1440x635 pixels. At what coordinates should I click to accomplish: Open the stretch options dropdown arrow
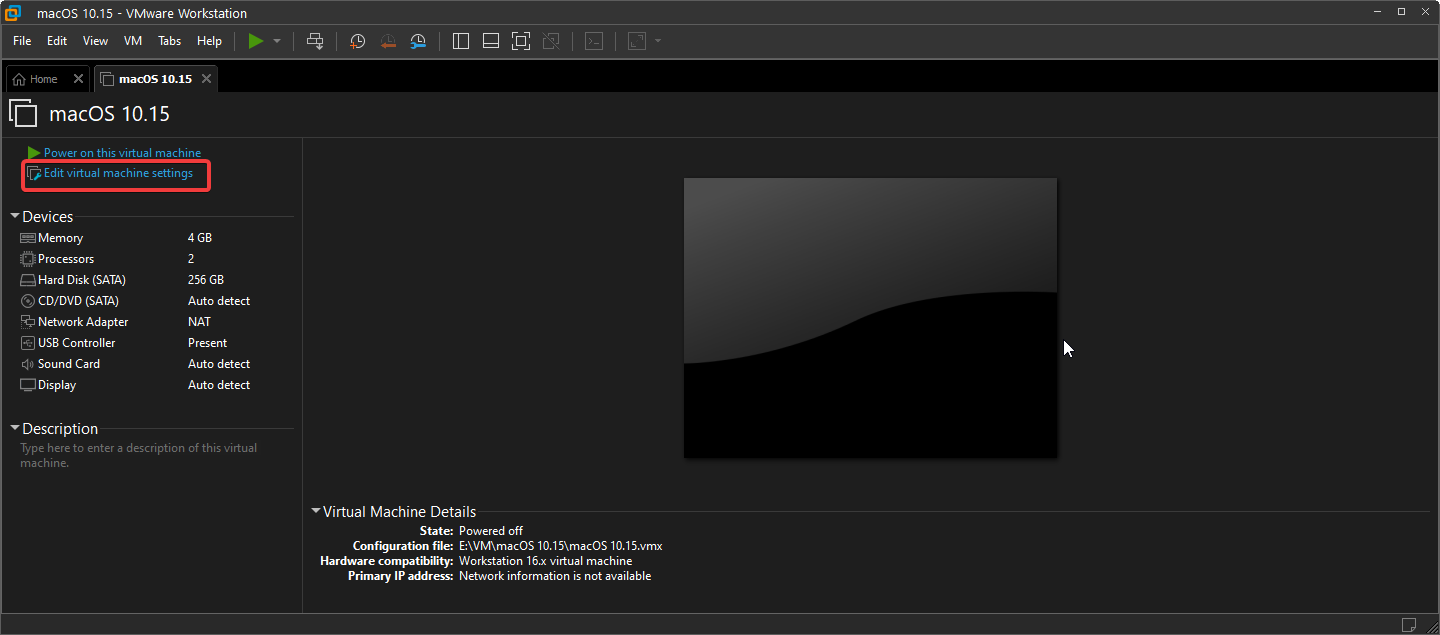click(658, 41)
